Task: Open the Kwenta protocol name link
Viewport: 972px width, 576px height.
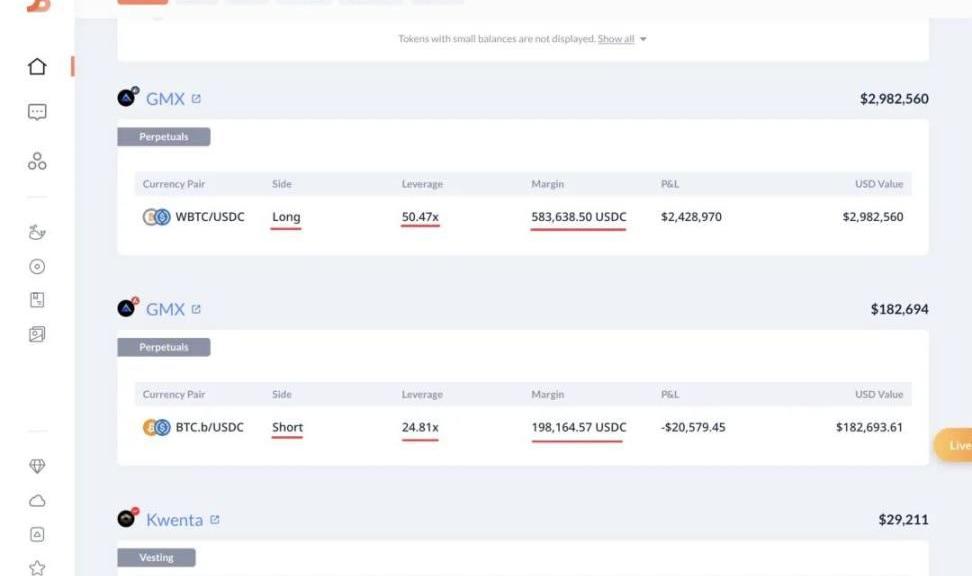Action: coord(174,520)
